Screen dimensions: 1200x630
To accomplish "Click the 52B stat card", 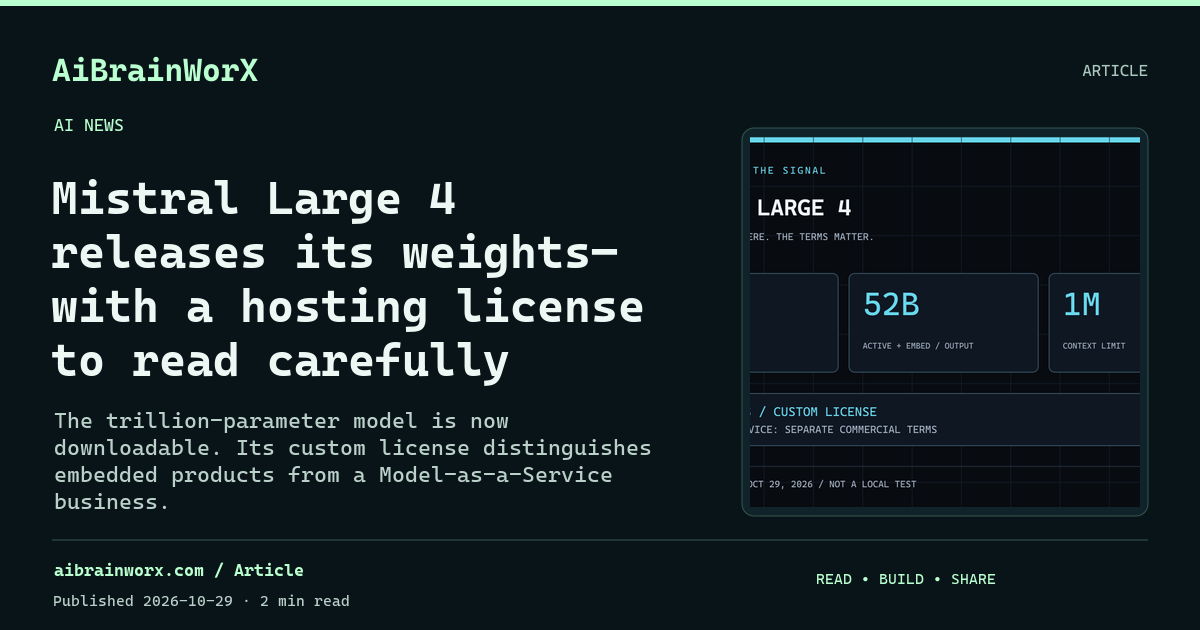I will 943,323.
